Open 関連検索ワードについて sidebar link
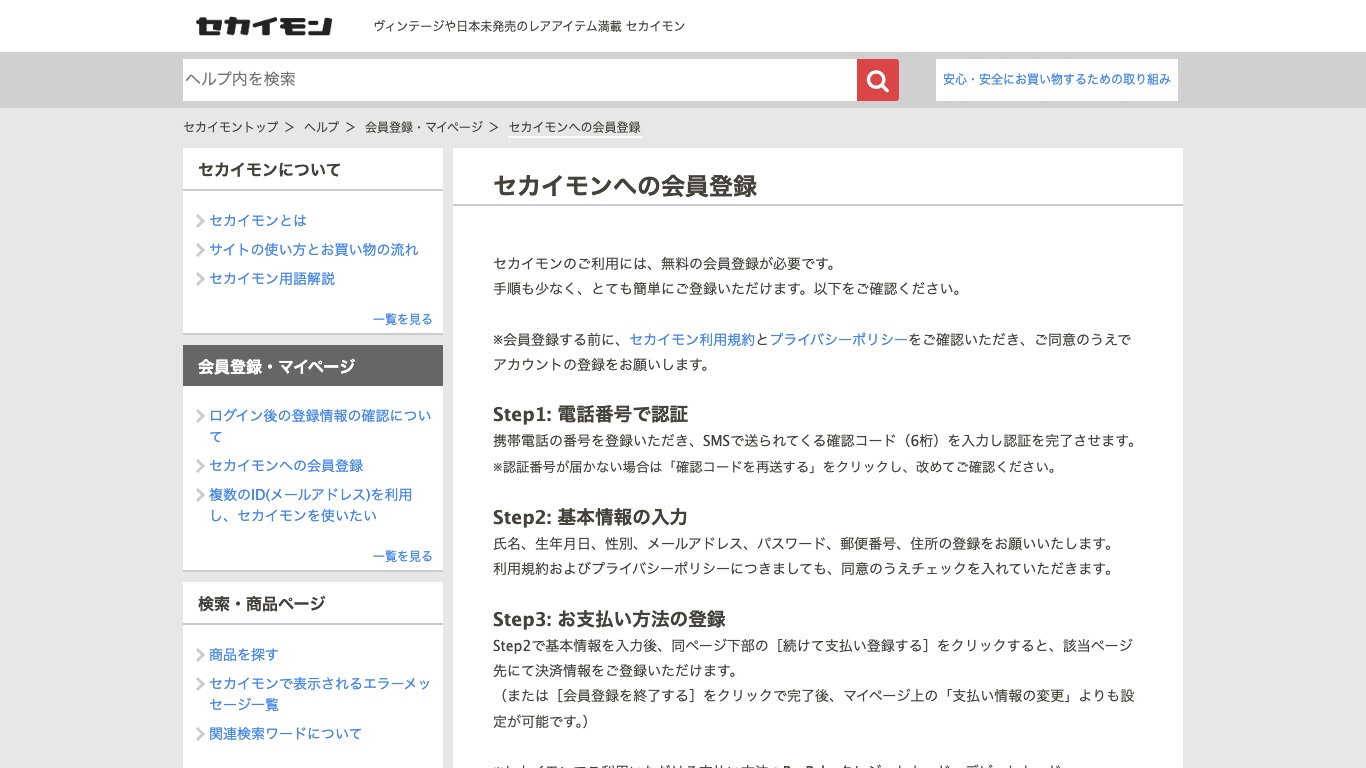Image resolution: width=1366 pixels, height=768 pixels. 286,734
